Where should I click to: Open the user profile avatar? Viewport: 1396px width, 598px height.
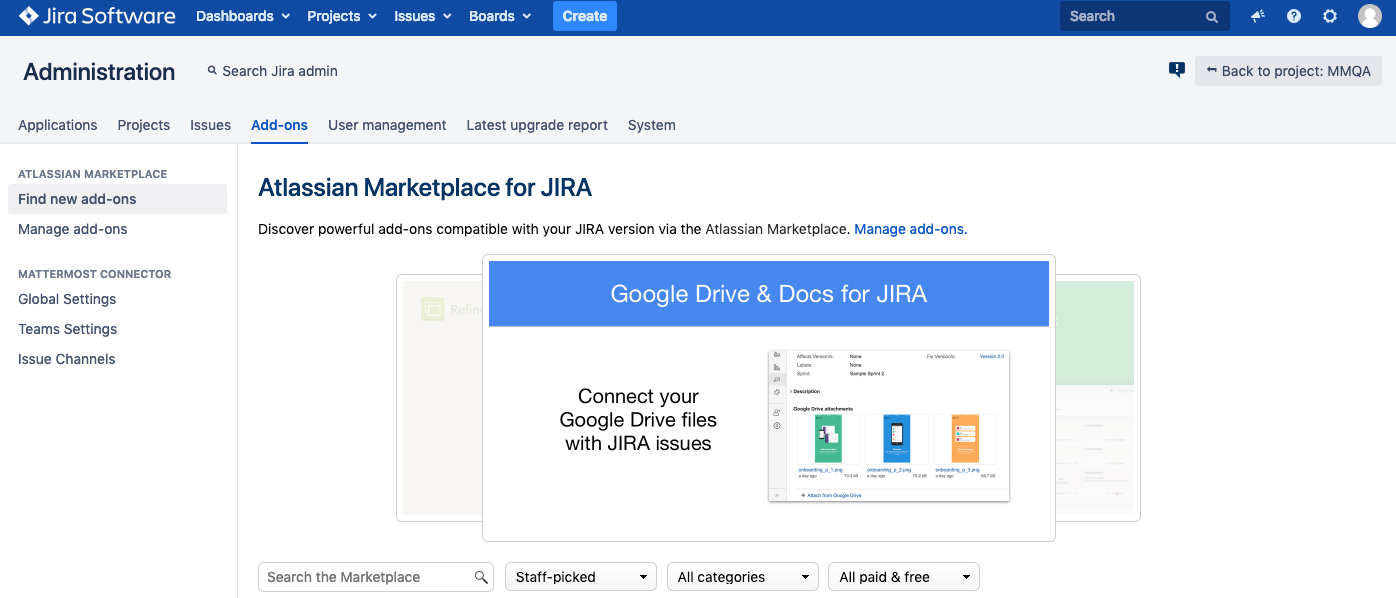coord(1369,16)
